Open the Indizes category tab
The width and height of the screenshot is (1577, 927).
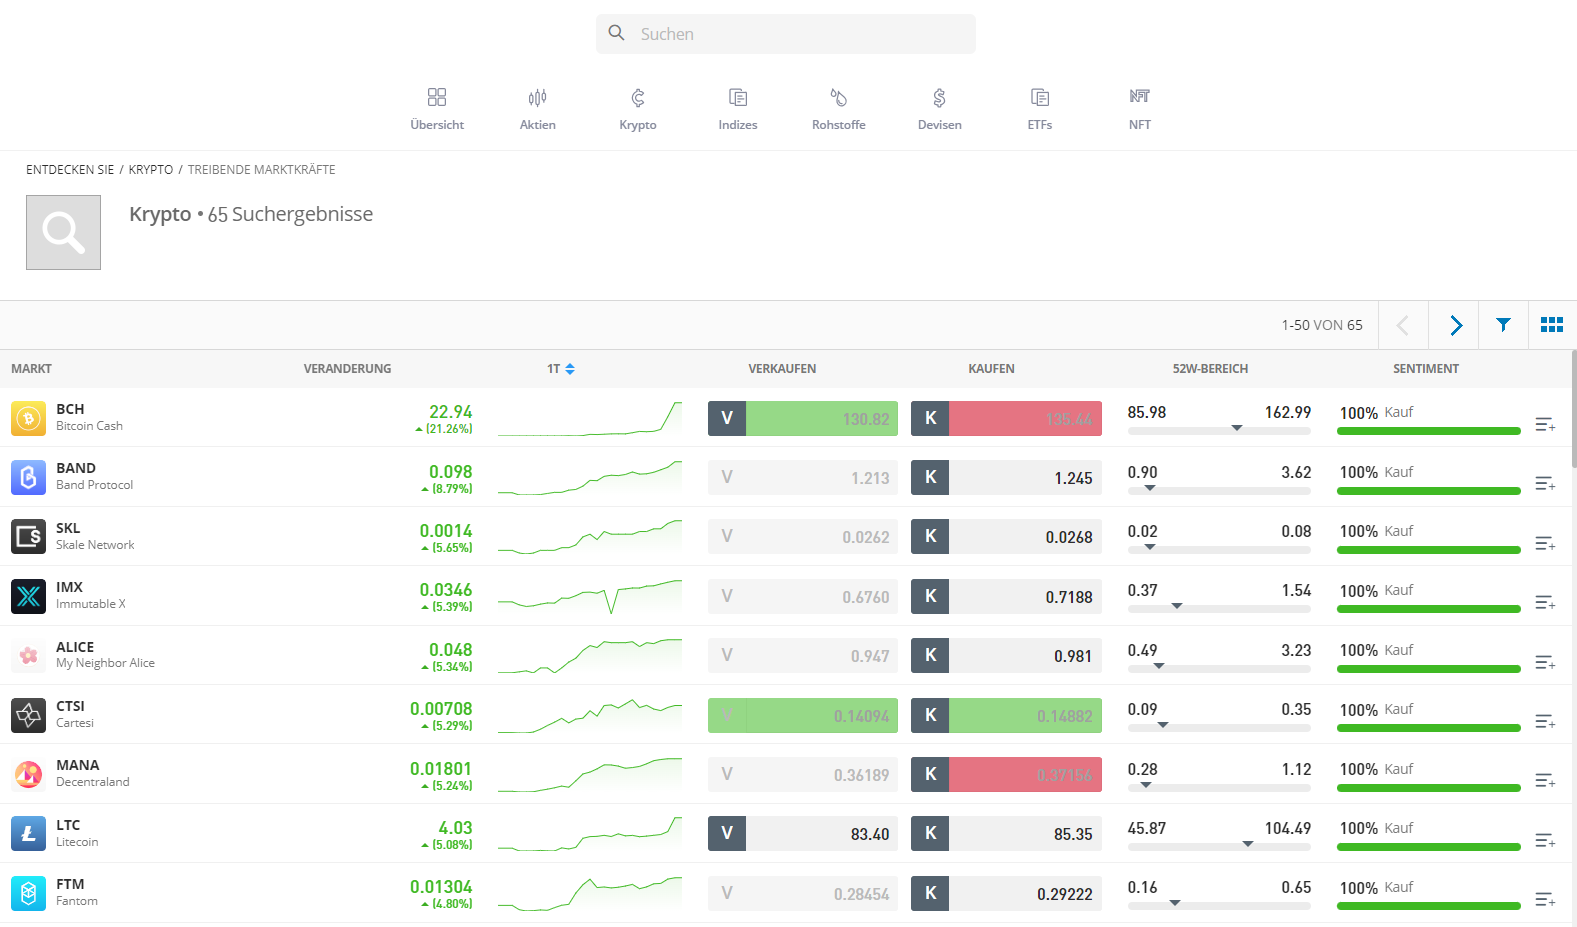click(x=738, y=109)
